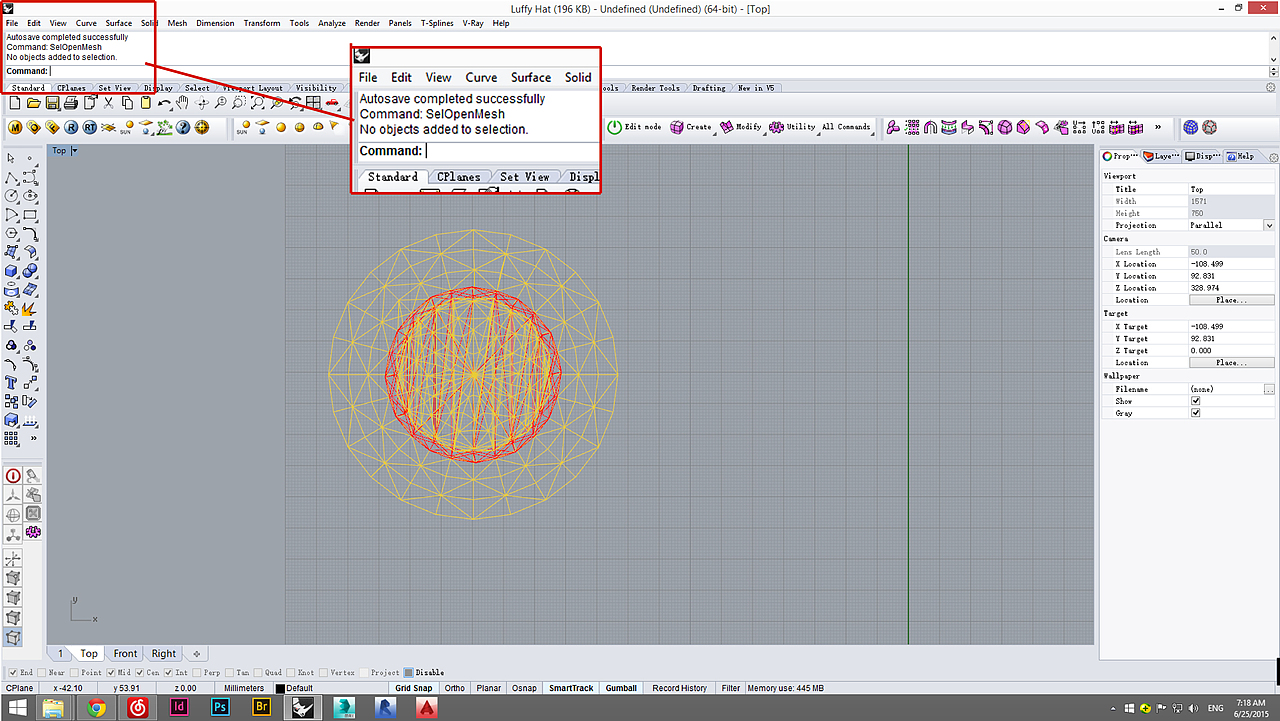Viewport: 1280px width, 721px height.
Task: Switch to the Right viewport tab
Action: coord(164,654)
